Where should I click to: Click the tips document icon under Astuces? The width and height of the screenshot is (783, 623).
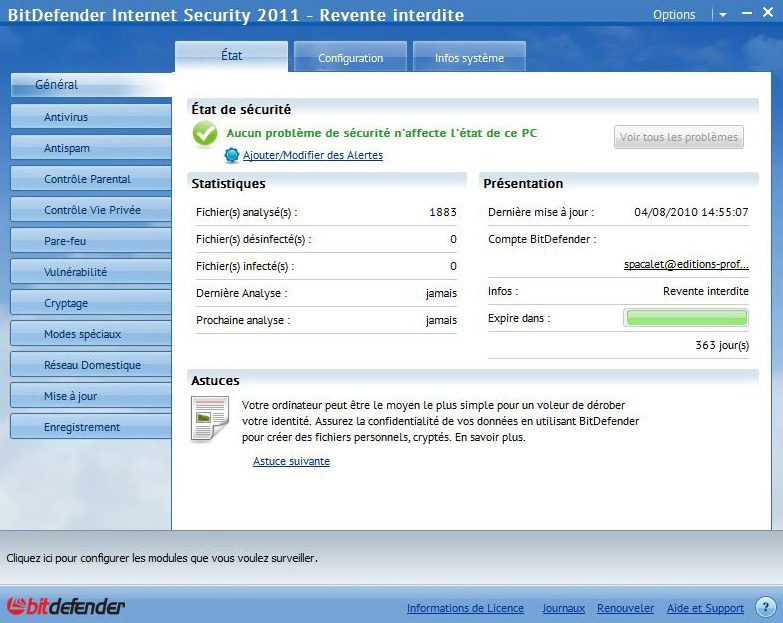pyautogui.click(x=210, y=419)
